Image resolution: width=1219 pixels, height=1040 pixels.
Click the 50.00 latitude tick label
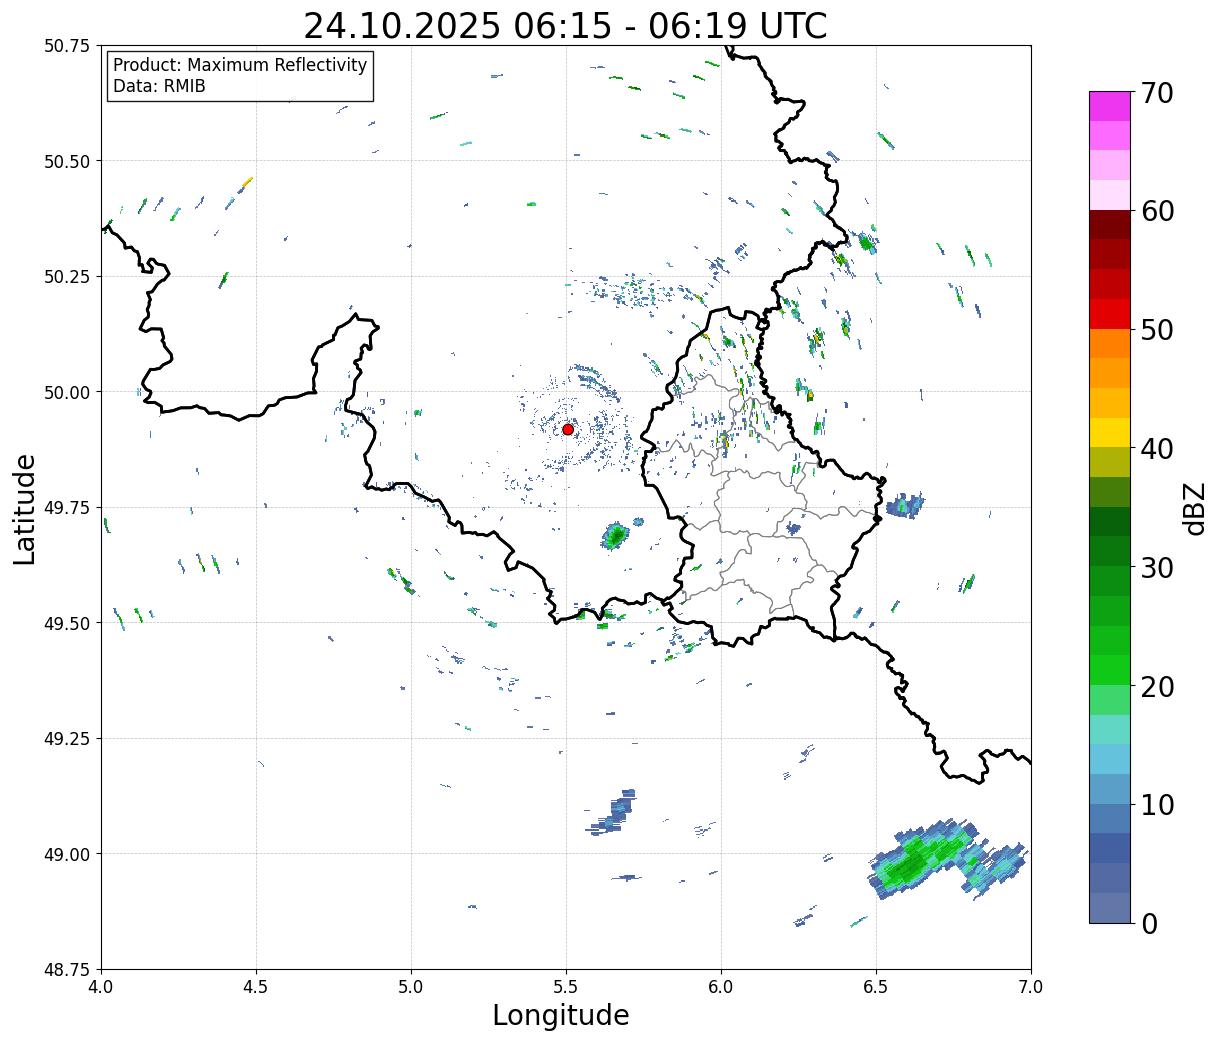tap(67, 392)
